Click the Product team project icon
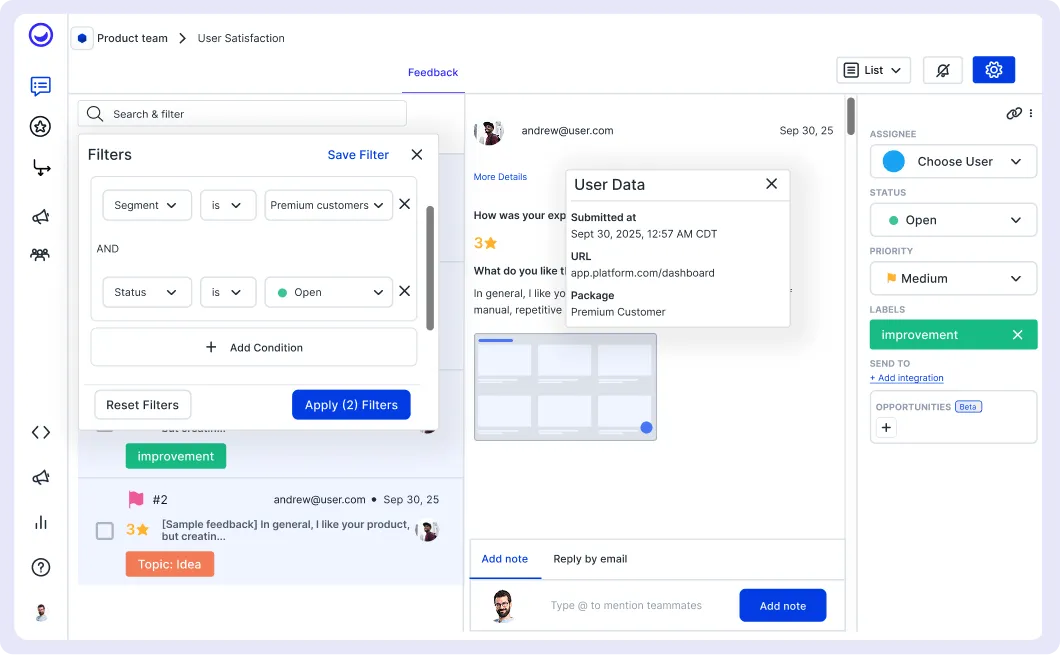Image resolution: width=1060 pixels, height=655 pixels. (82, 38)
